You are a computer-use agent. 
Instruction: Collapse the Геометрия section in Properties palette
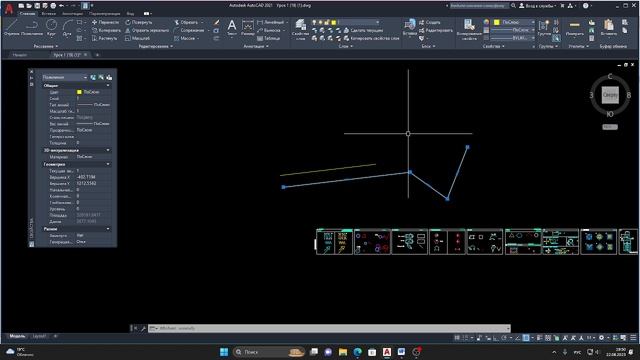click(x=108, y=164)
